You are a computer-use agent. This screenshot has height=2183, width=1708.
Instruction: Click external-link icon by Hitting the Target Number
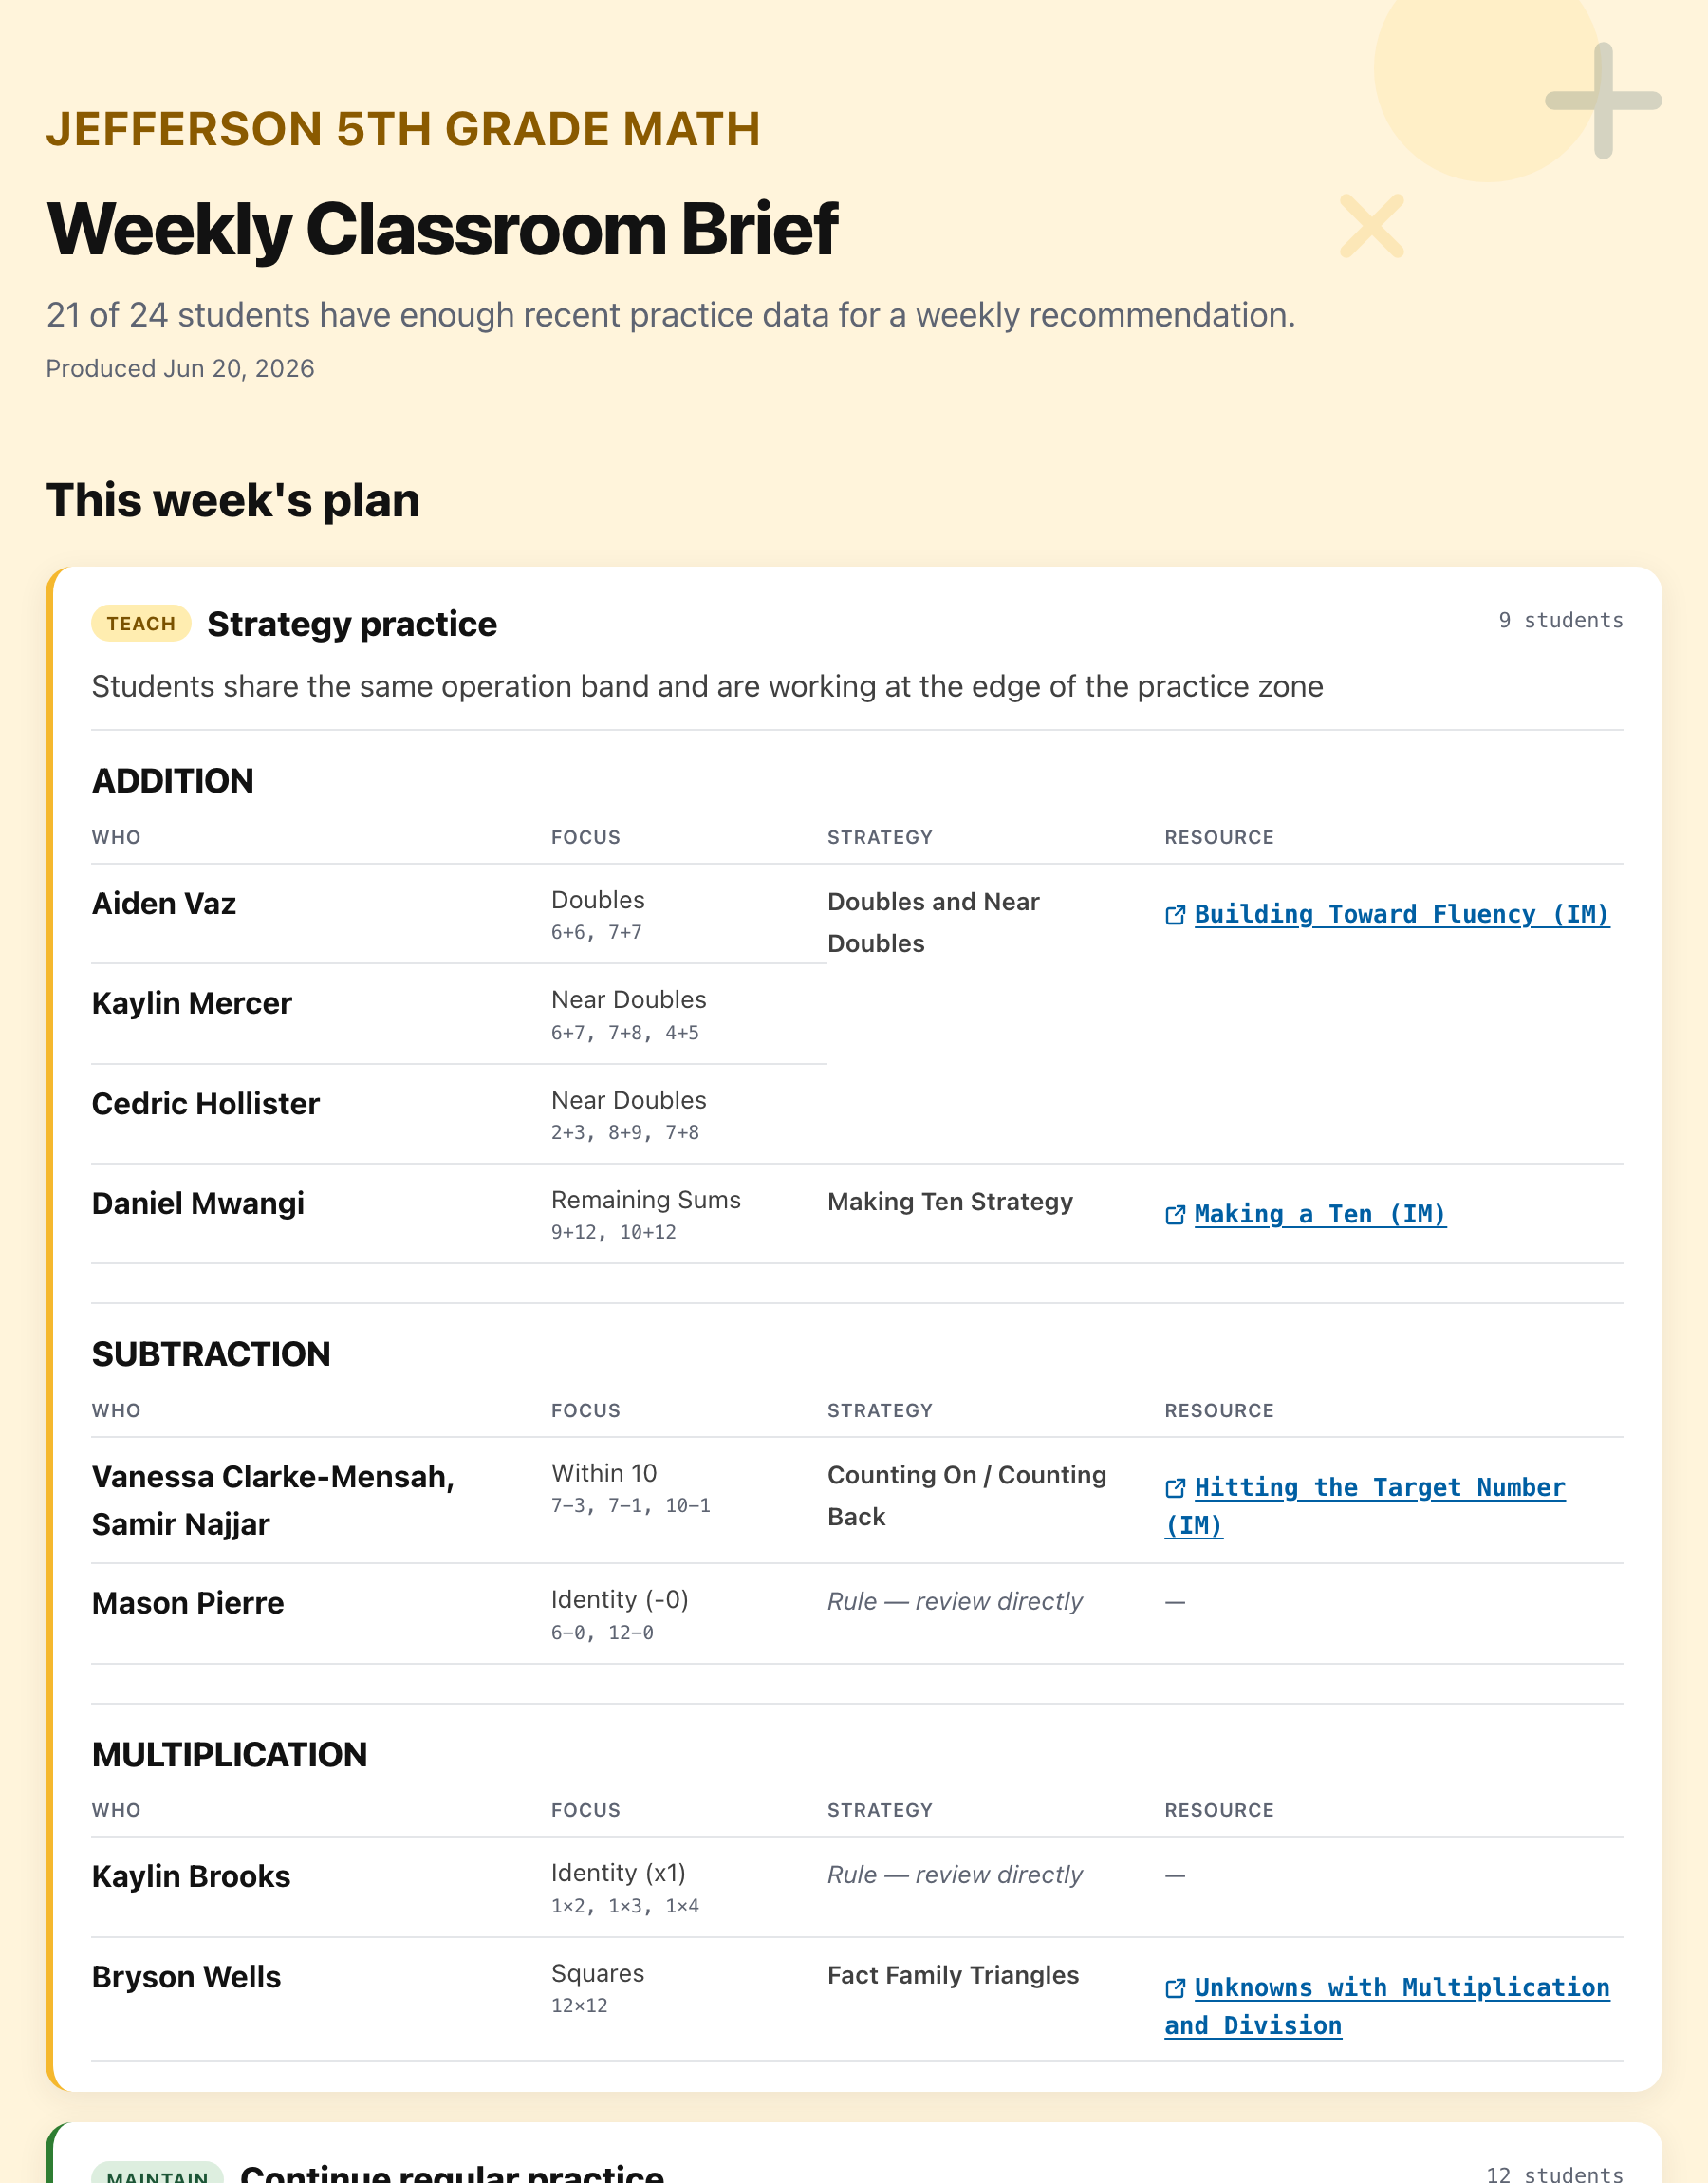pyautogui.click(x=1175, y=1488)
